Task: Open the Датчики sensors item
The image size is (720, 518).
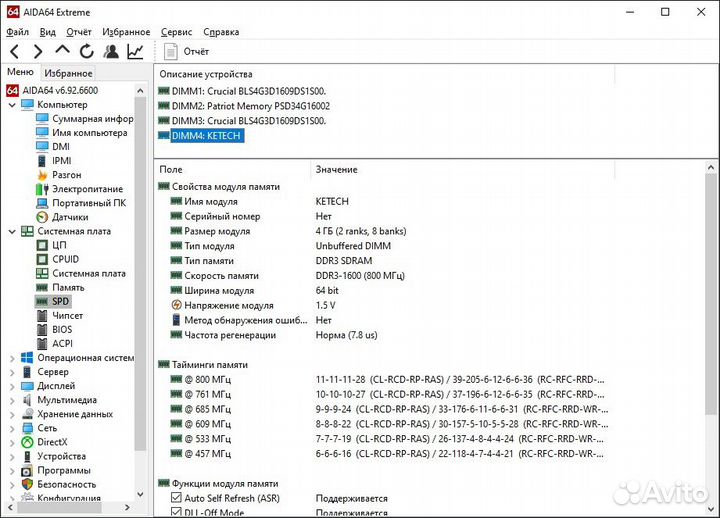Action: tap(62, 217)
